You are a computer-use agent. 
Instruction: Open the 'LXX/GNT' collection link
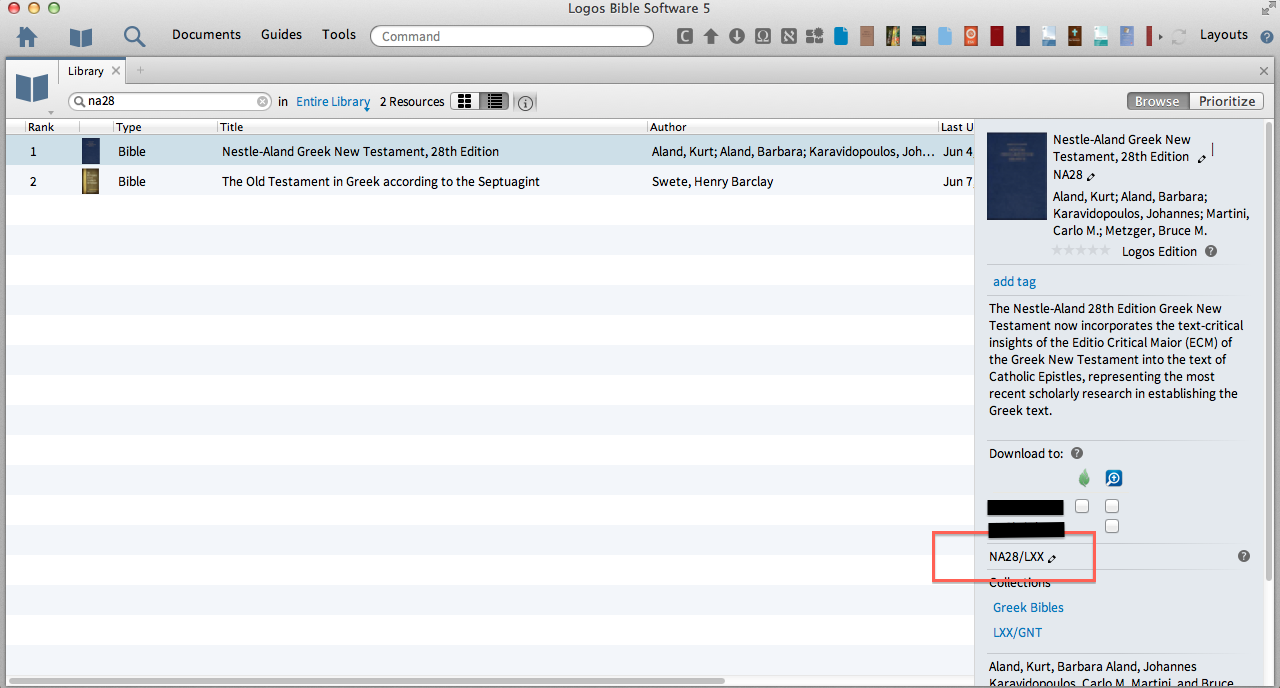[x=1018, y=633]
